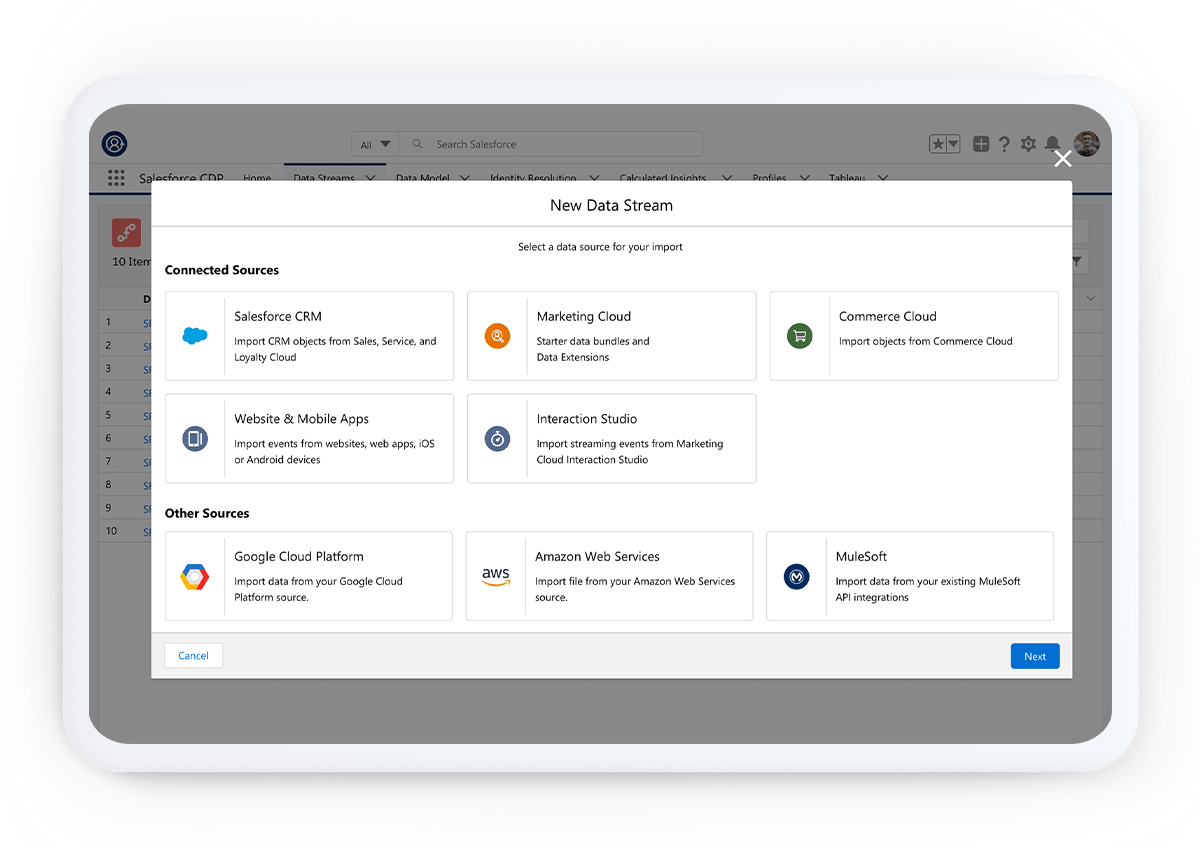
Task: Select the MuleSoft logo icon
Action: click(x=797, y=576)
